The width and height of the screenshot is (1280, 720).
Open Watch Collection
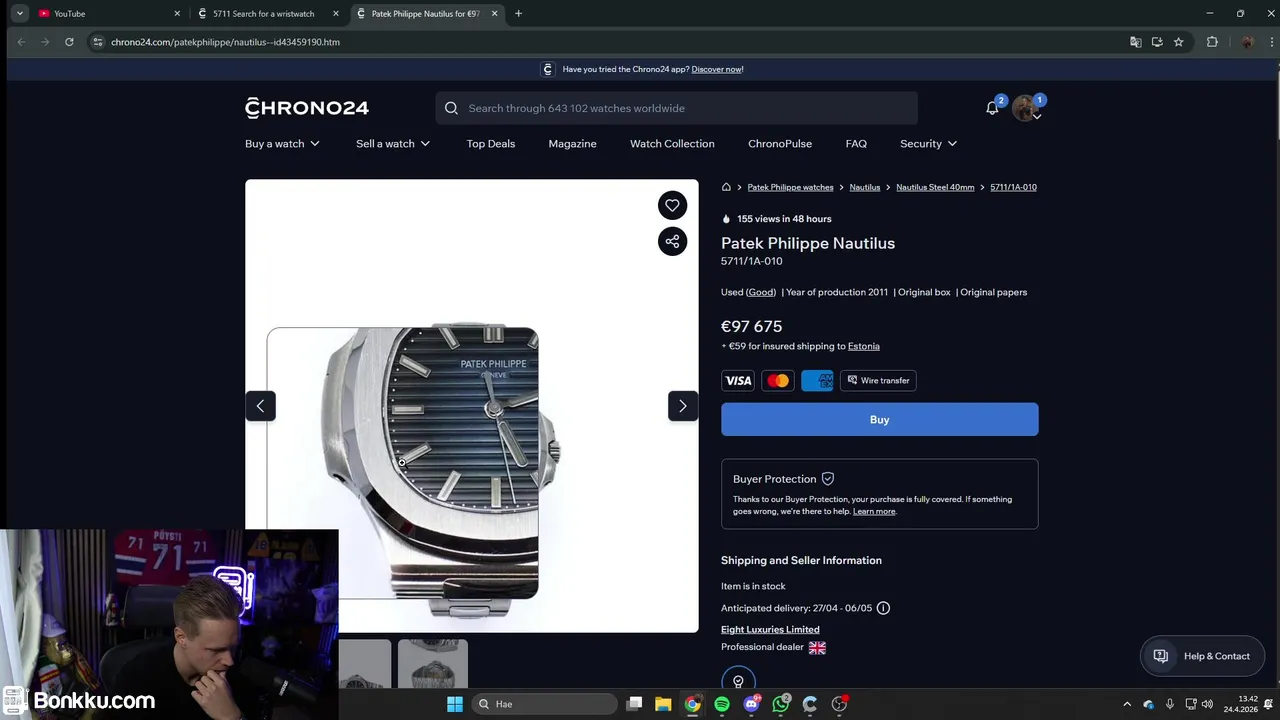pyautogui.click(x=672, y=144)
